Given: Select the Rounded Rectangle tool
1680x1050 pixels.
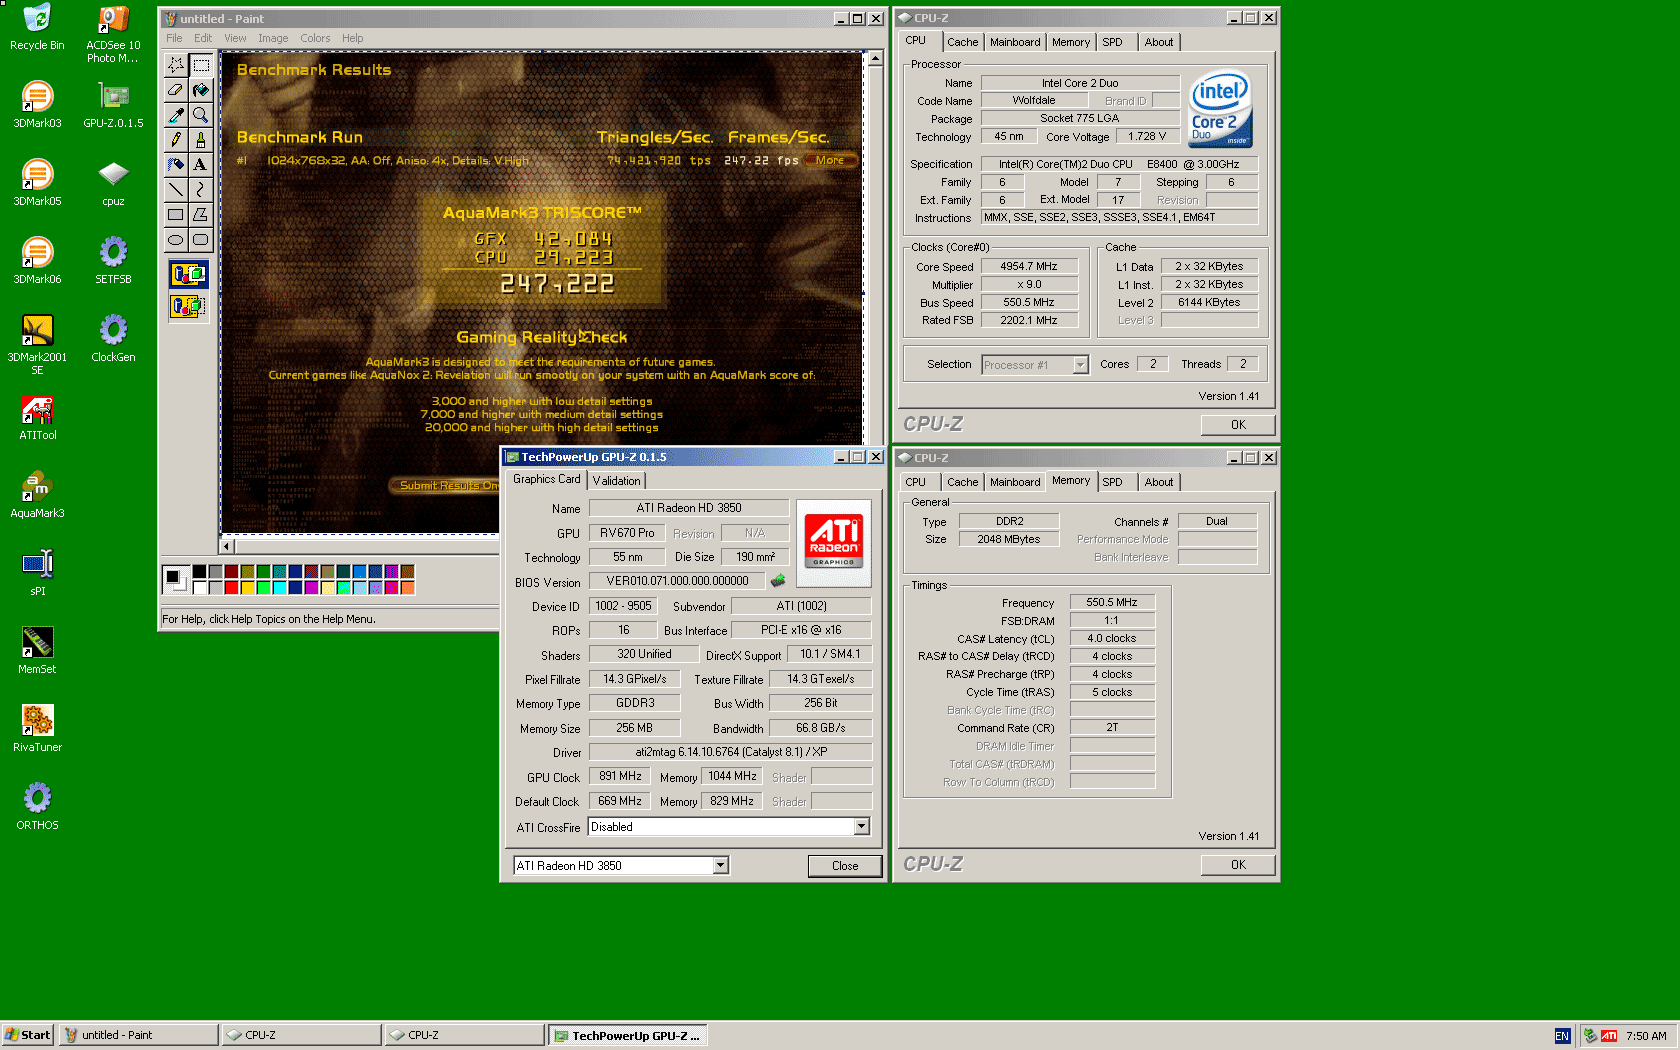Looking at the screenshot, I should [200, 240].
